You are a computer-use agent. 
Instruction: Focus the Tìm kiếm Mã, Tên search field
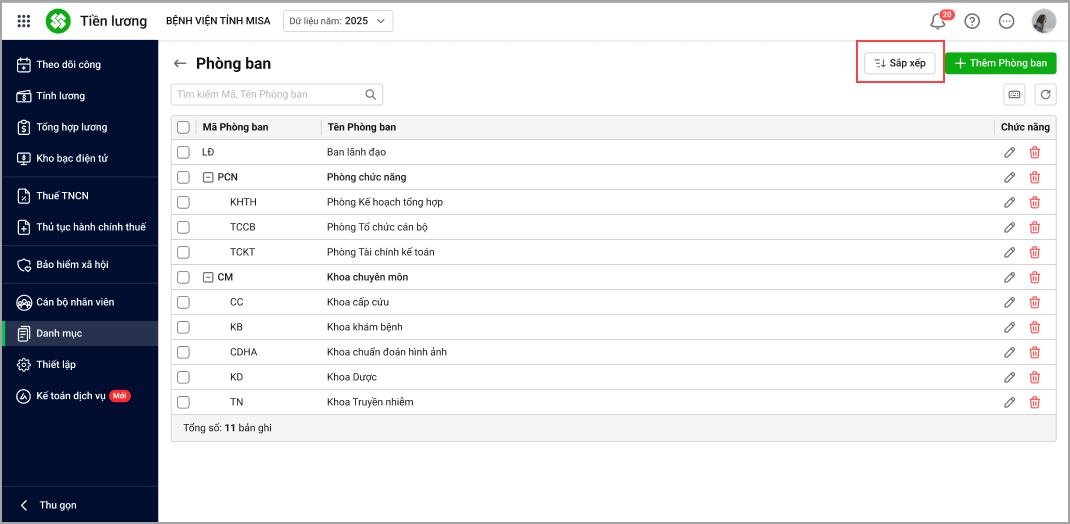pyautogui.click(x=267, y=94)
